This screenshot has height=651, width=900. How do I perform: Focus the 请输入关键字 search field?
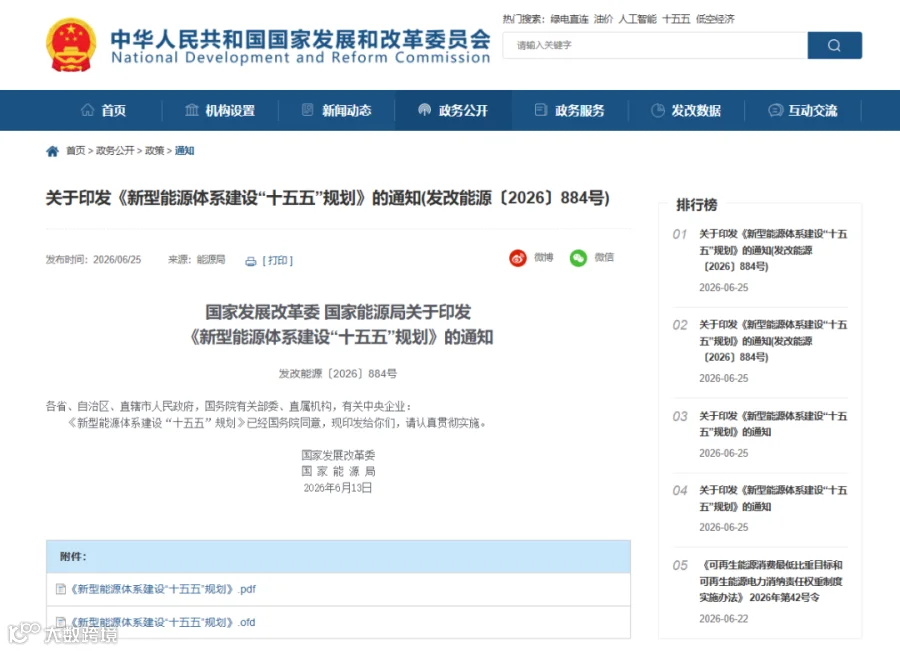655,45
